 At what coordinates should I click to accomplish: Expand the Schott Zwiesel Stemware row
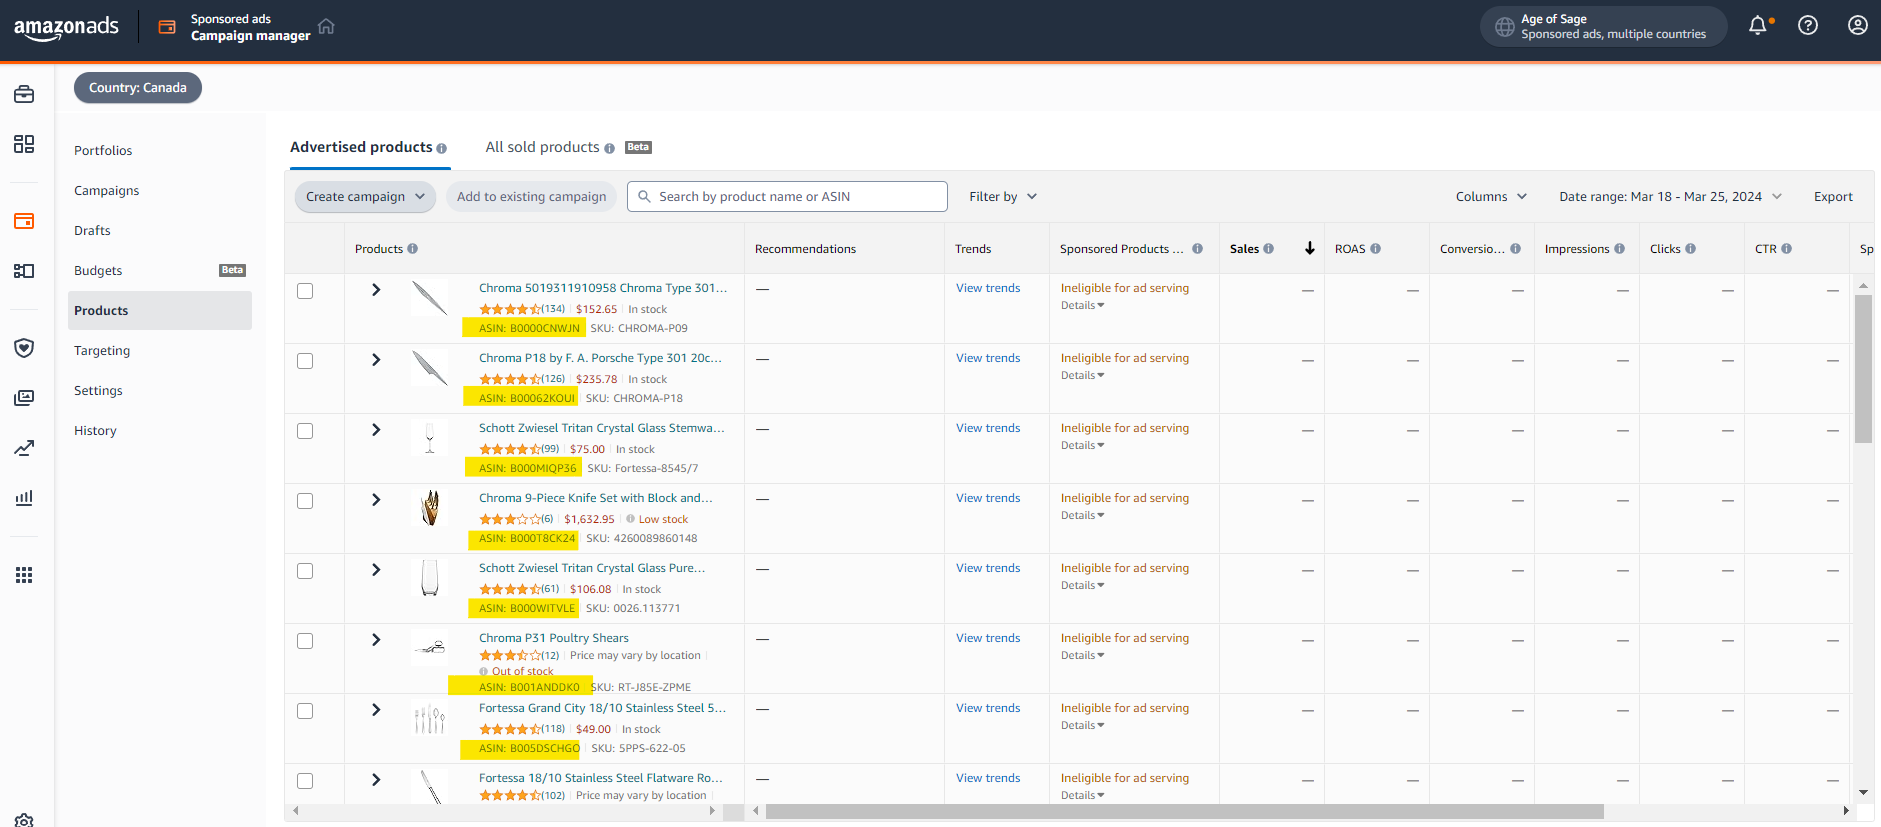coord(376,430)
